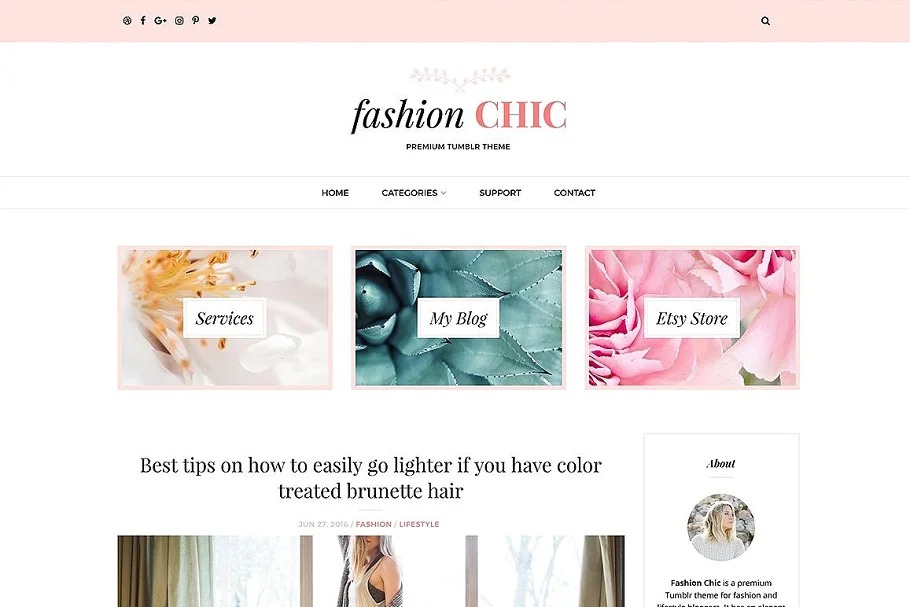The image size is (910, 607).
Task: Click the fashion CHIC site logo
Action: point(459,115)
